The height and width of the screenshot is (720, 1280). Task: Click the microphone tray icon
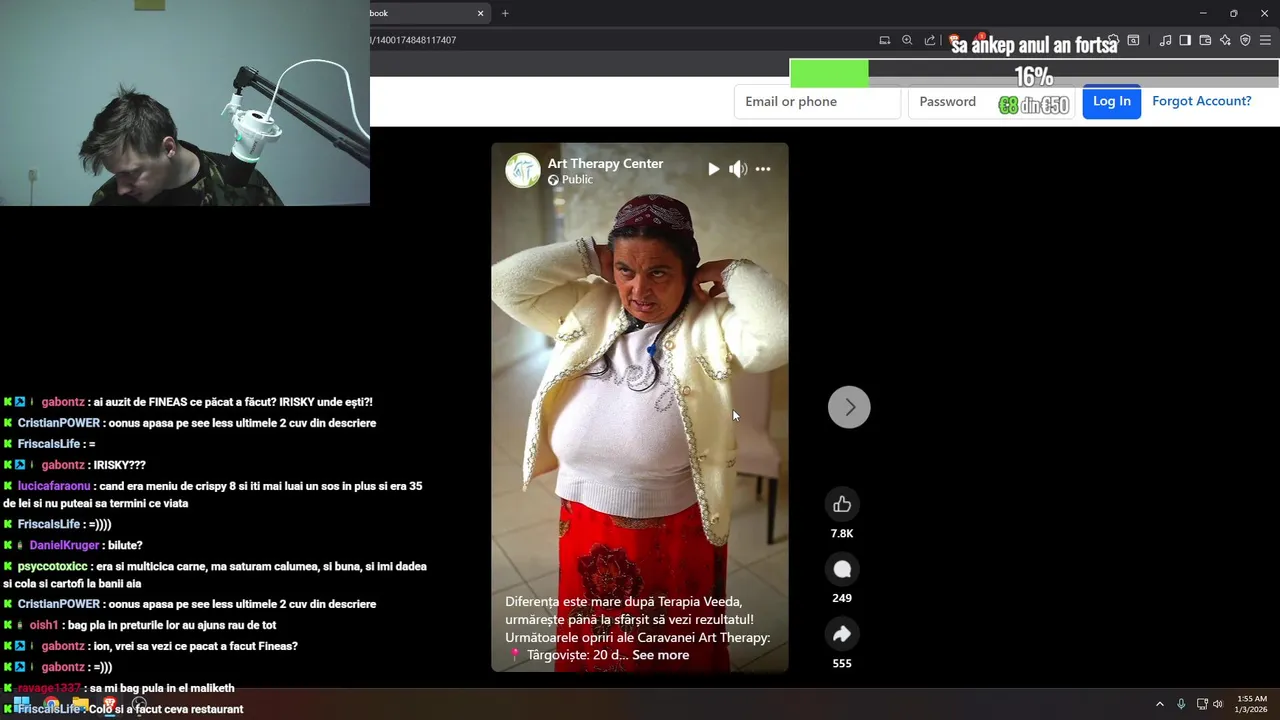[x=1181, y=704]
